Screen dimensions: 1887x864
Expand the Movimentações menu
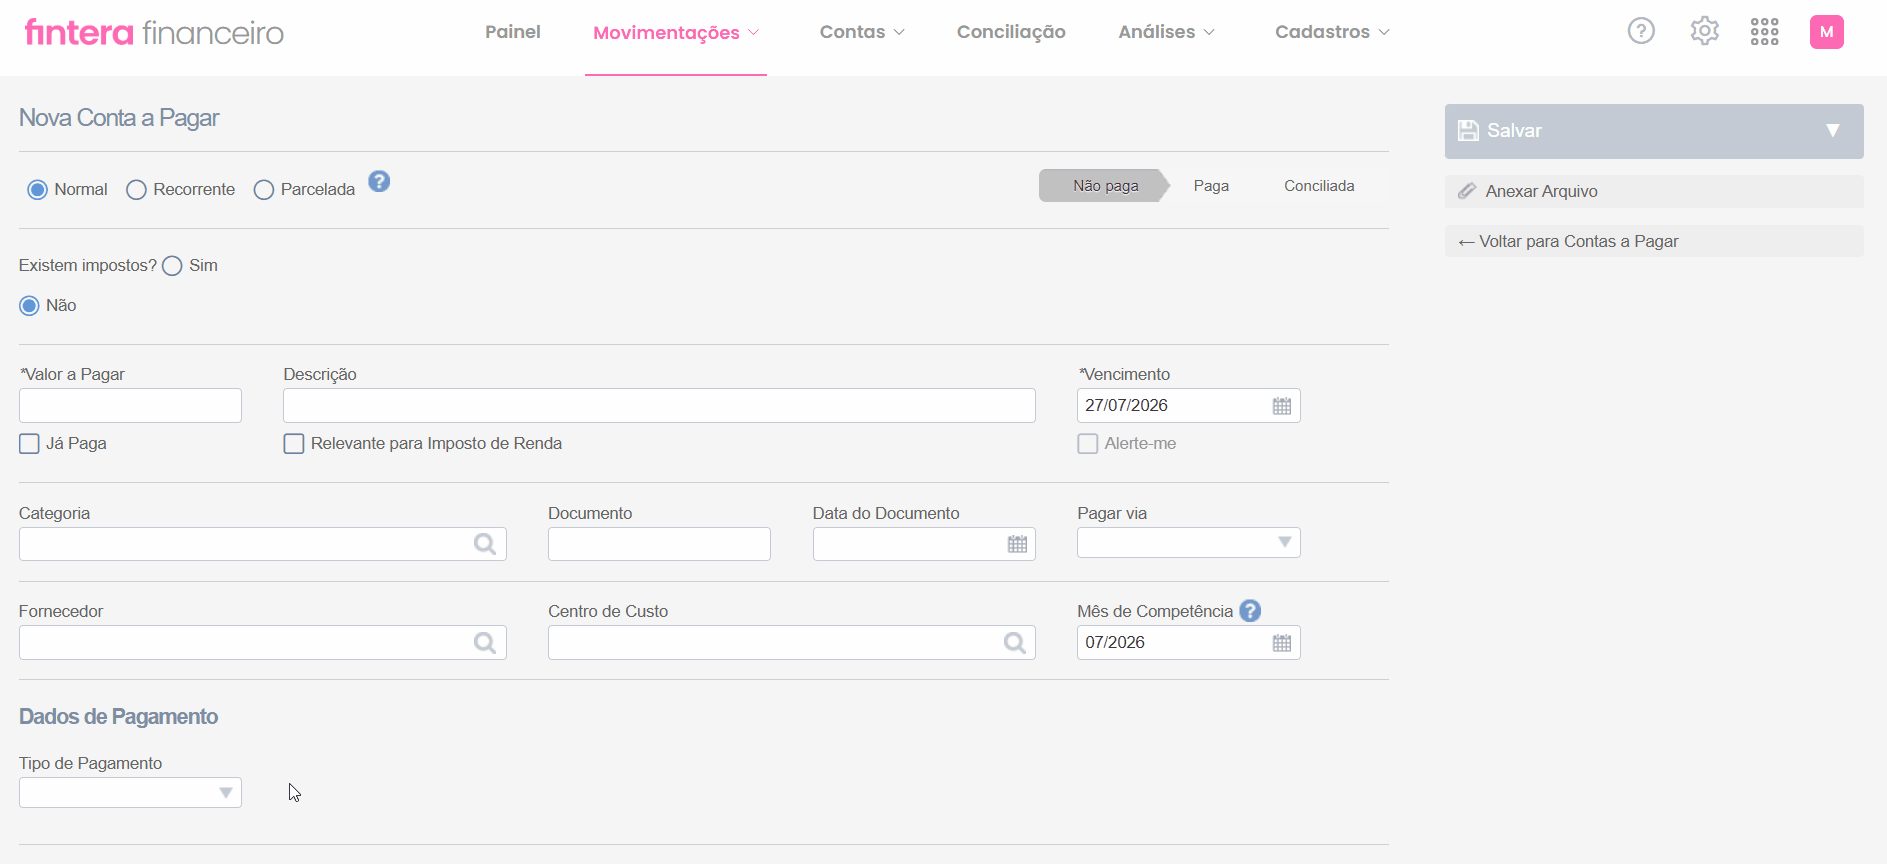pos(676,33)
